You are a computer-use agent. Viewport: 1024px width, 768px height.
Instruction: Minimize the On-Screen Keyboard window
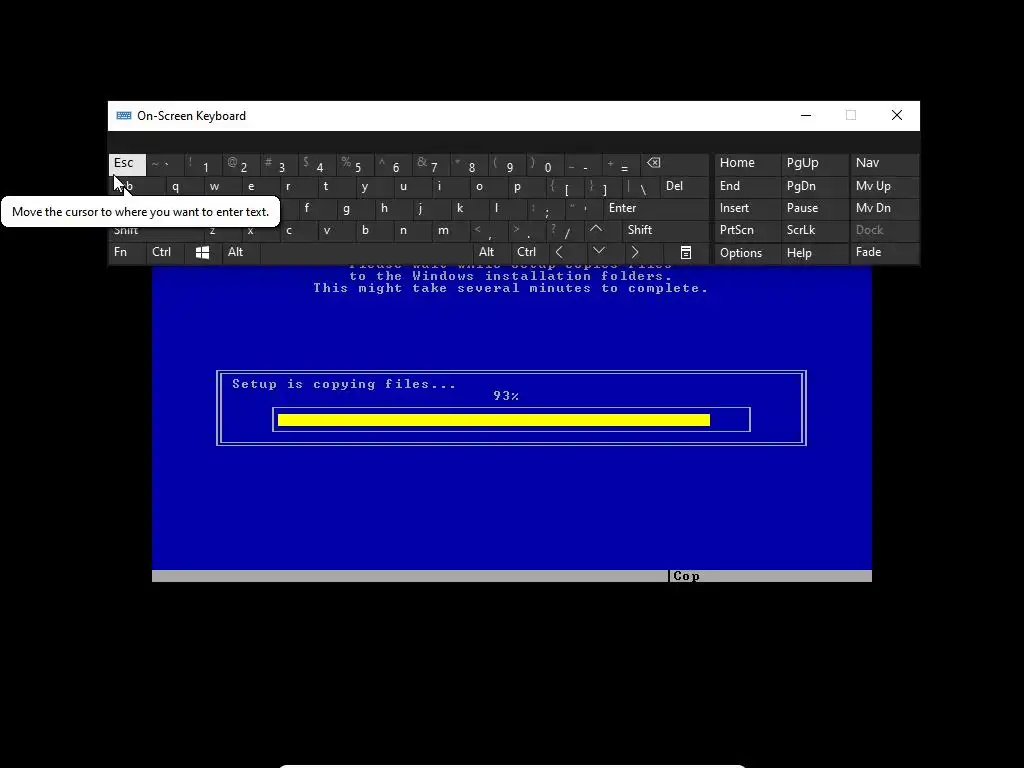tap(806, 116)
